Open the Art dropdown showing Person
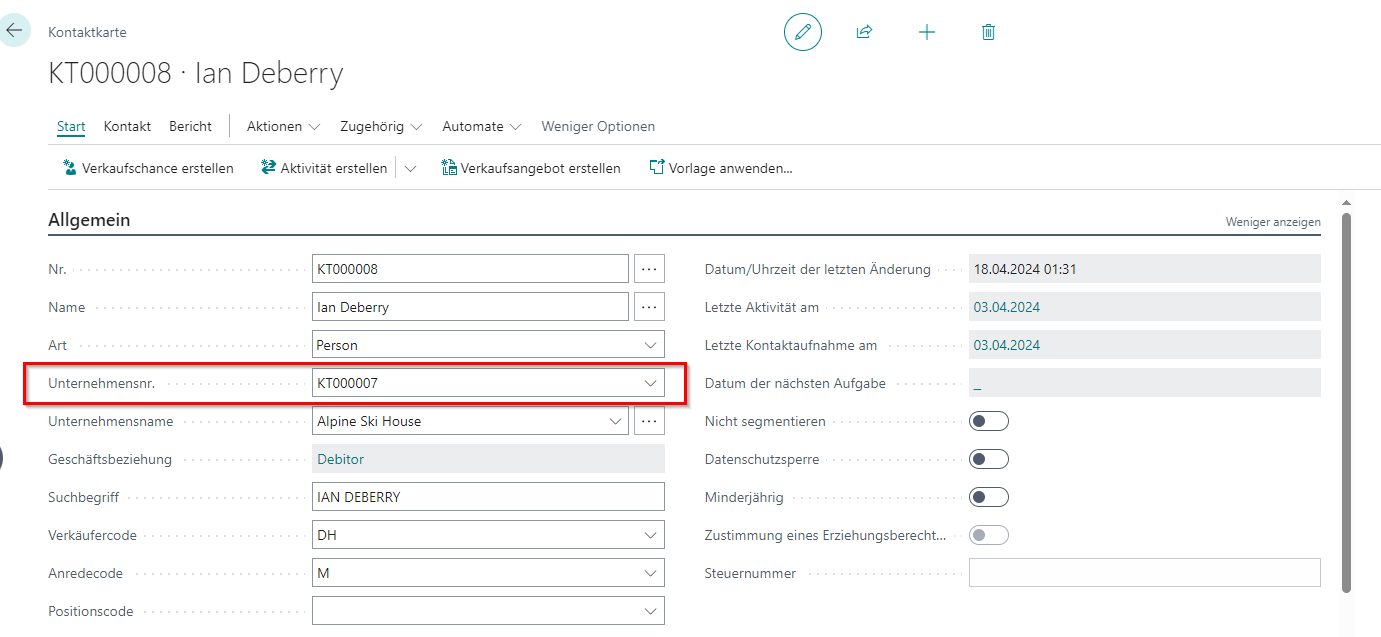 pos(488,345)
